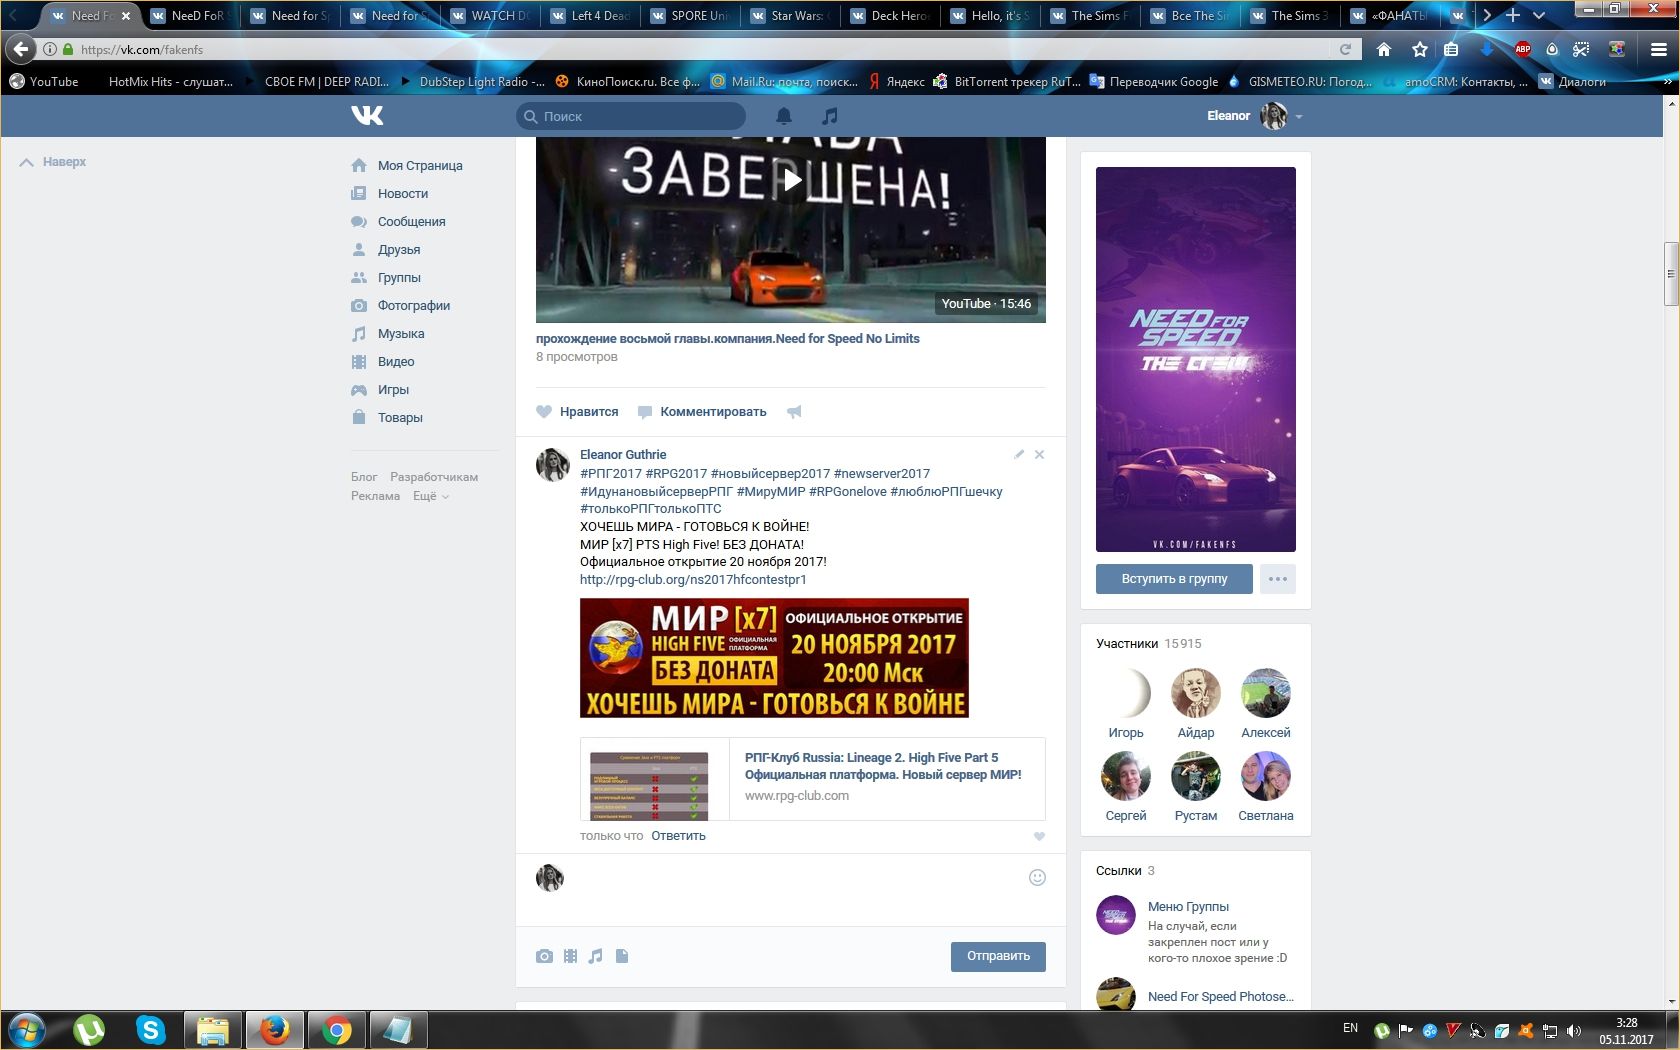Attach a video to the comment
Image resolution: width=1680 pixels, height=1050 pixels.
point(570,956)
